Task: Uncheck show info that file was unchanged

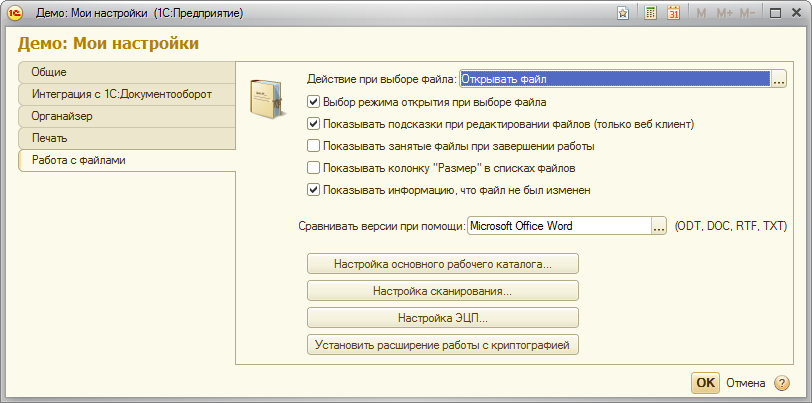Action: click(314, 190)
